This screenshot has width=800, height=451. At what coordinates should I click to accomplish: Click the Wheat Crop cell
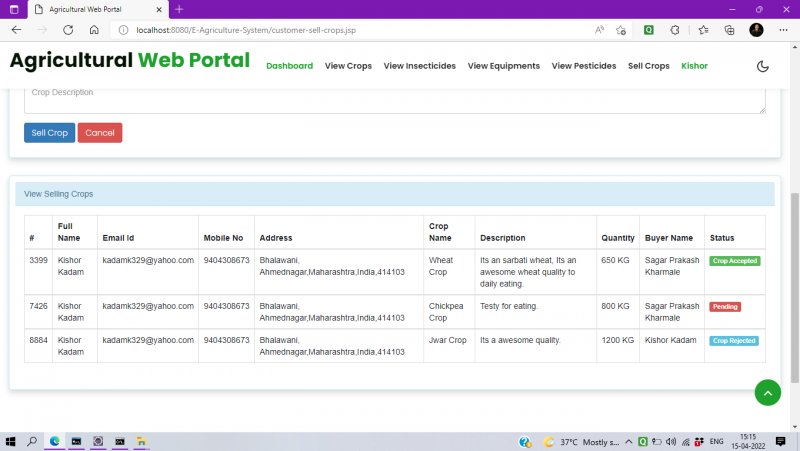449,272
